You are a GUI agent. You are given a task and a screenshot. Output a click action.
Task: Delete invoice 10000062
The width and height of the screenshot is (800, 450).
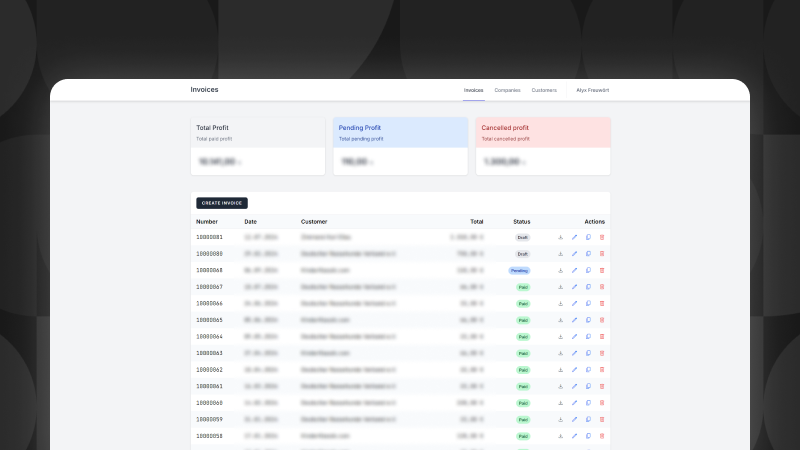(x=602, y=370)
